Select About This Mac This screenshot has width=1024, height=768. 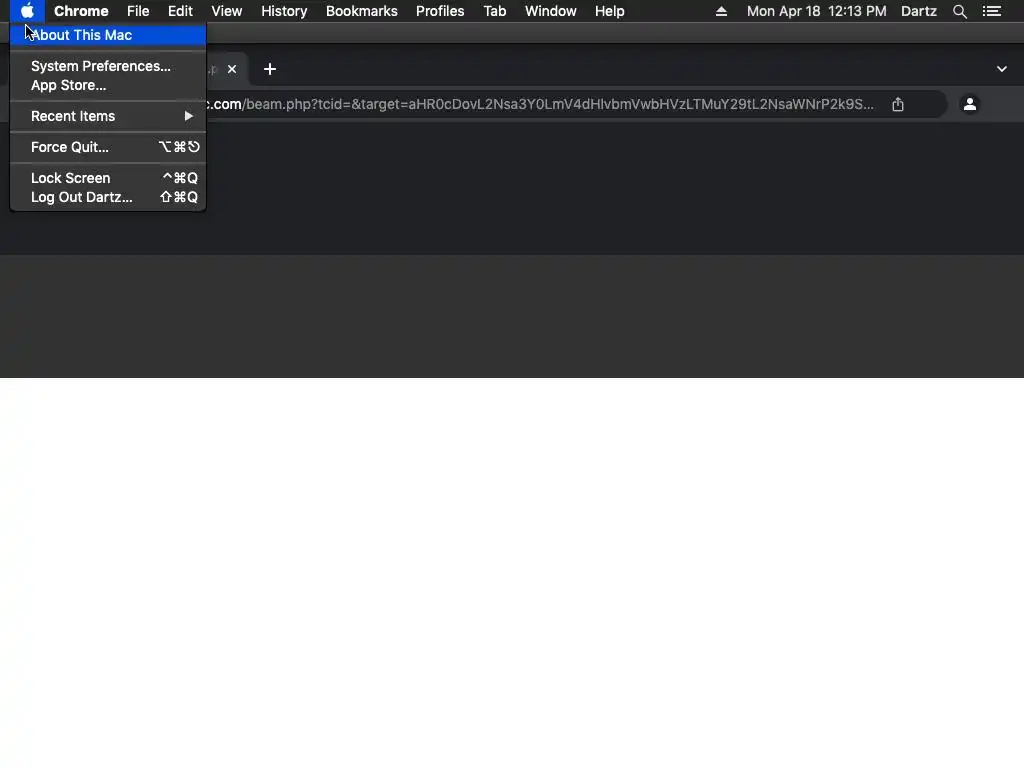coord(108,35)
